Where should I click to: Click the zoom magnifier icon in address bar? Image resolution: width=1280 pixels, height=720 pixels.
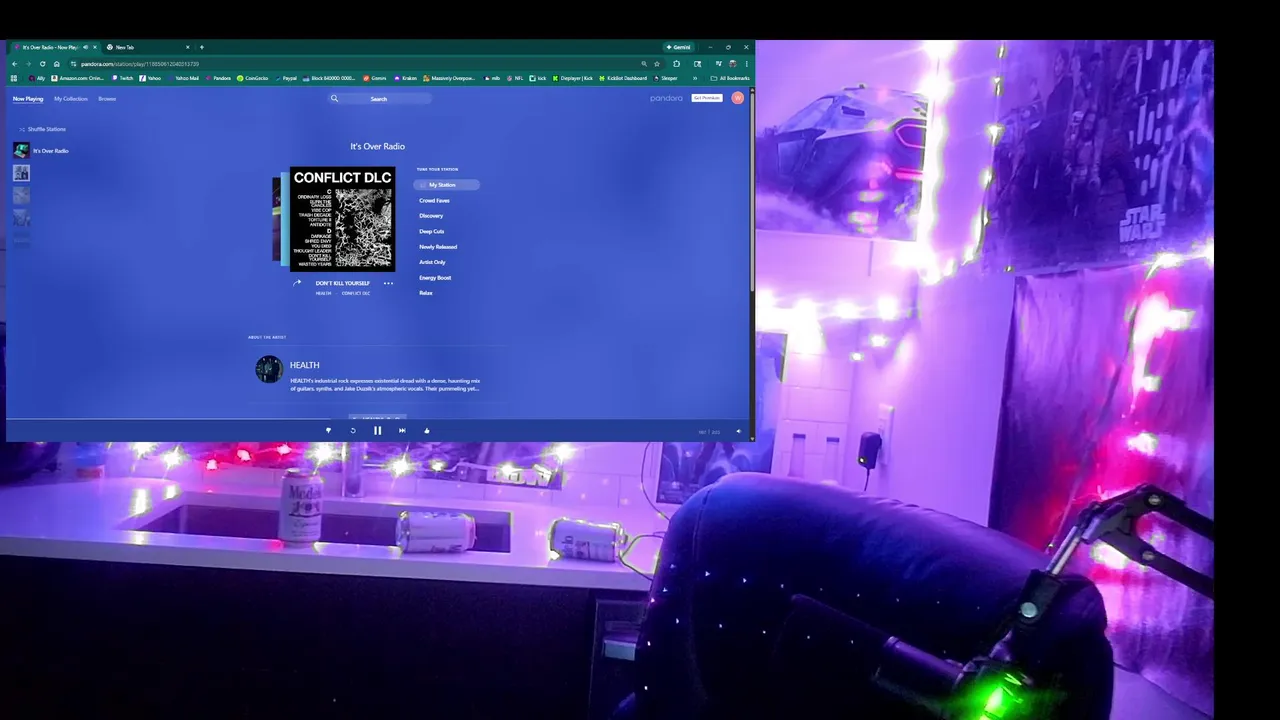pos(644,64)
